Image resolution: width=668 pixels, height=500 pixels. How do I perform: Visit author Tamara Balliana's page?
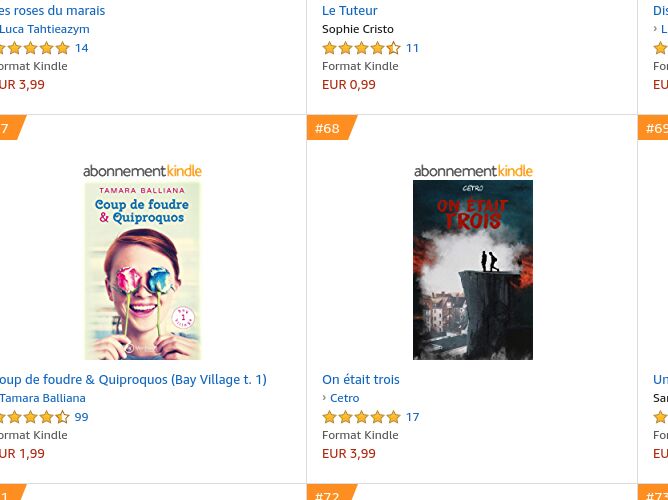[43, 398]
